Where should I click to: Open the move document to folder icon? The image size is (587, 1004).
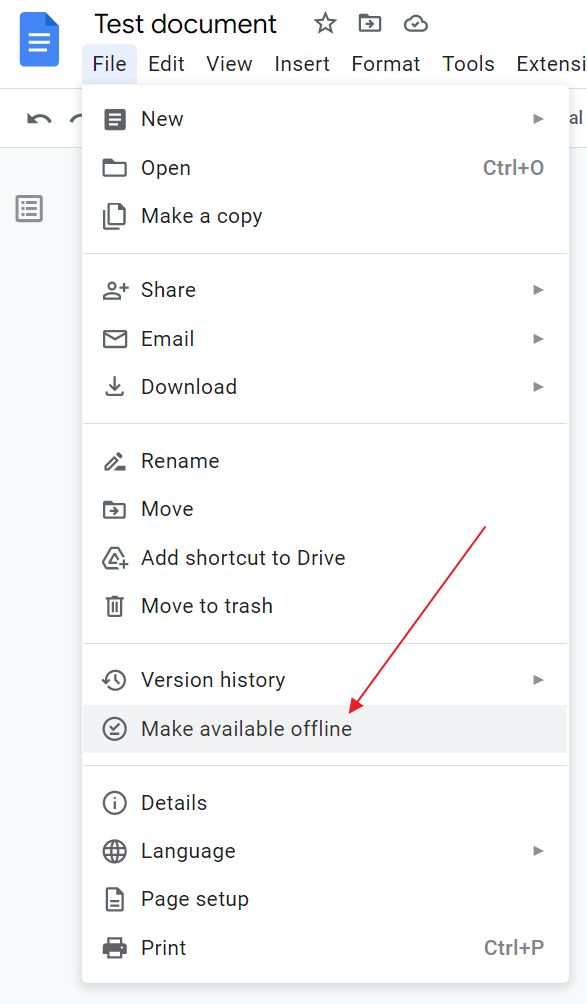369,23
